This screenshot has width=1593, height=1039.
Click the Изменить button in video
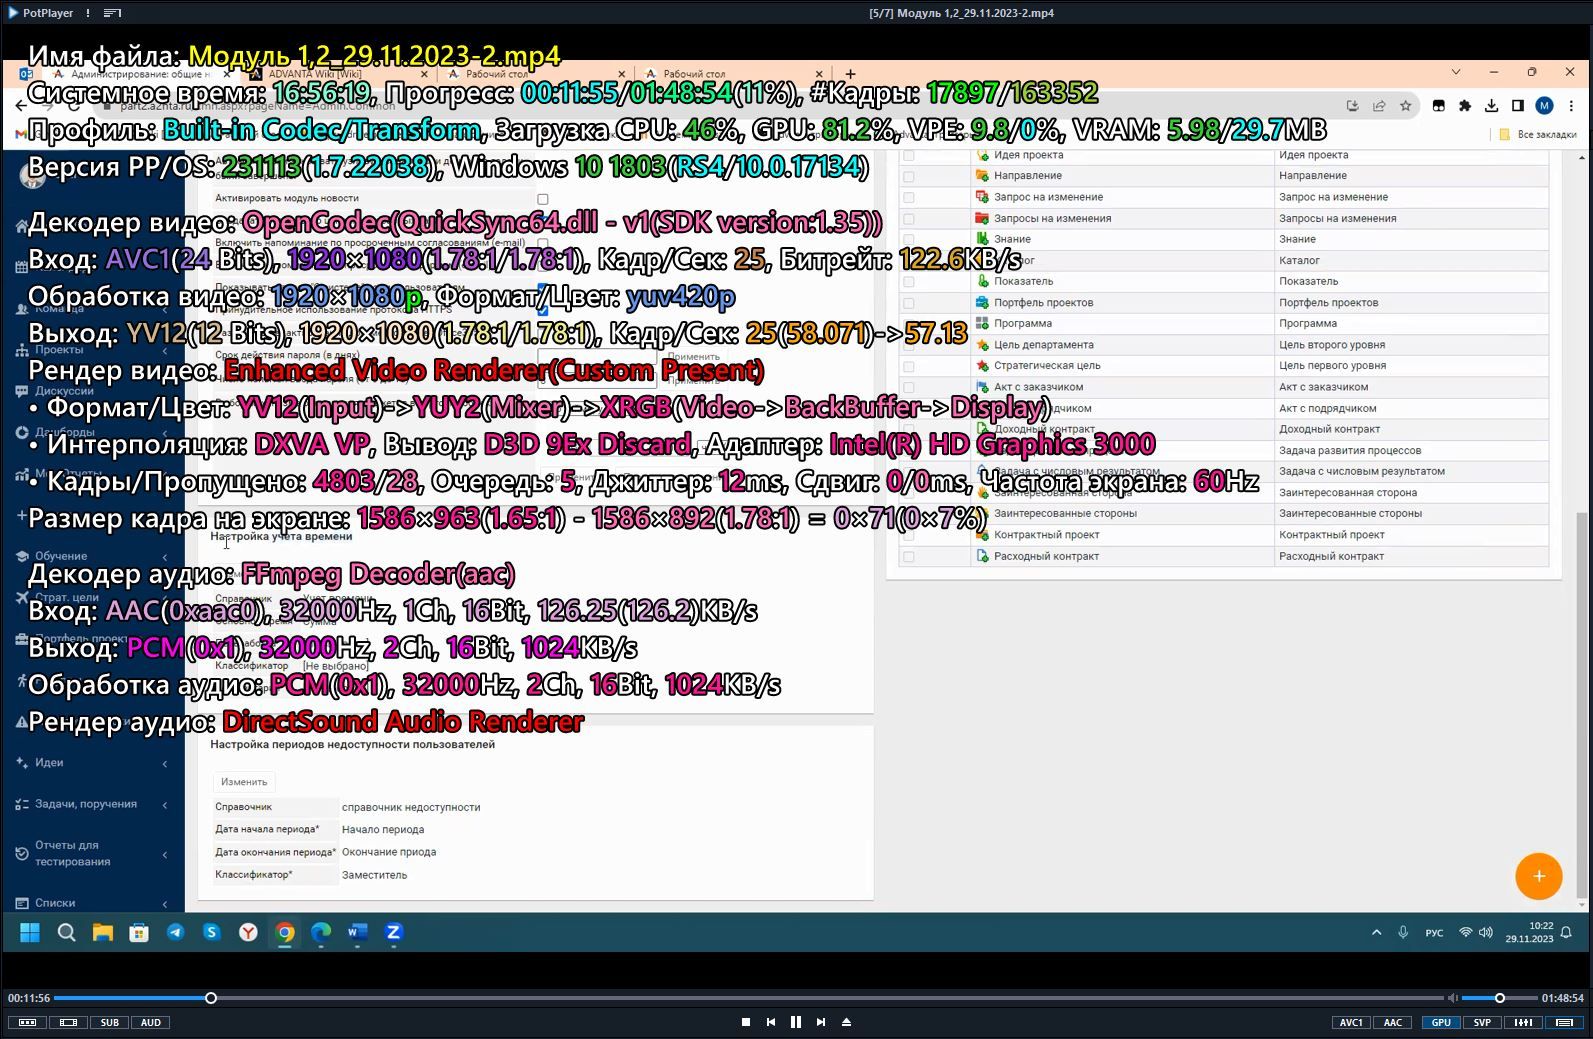pos(244,782)
